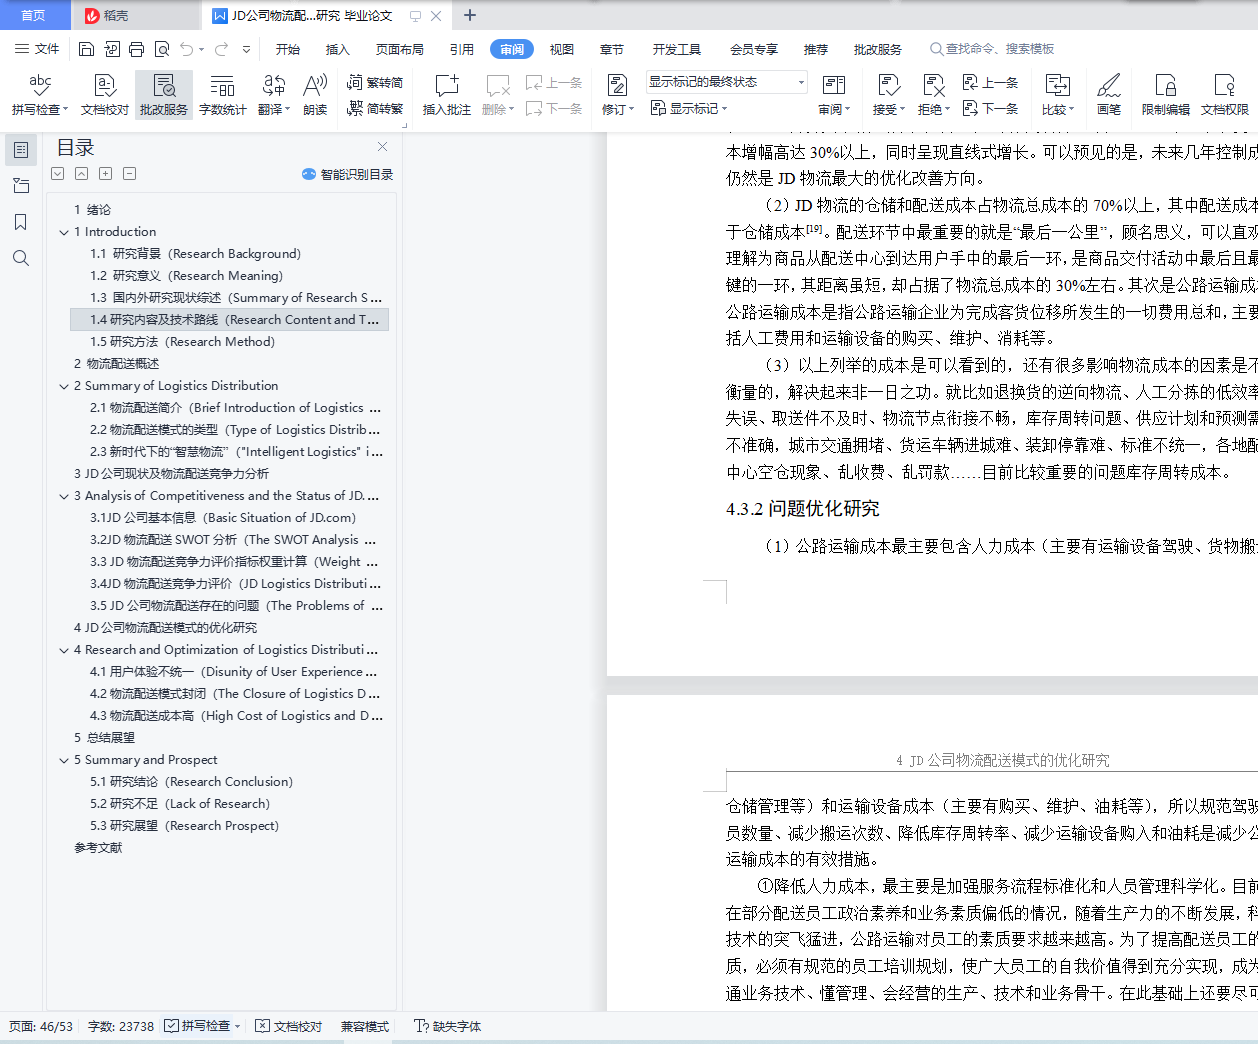Viewport: 1258px width, 1044px height.
Task: Click 缺失字体 in the status bar
Action: [x=448, y=1026]
